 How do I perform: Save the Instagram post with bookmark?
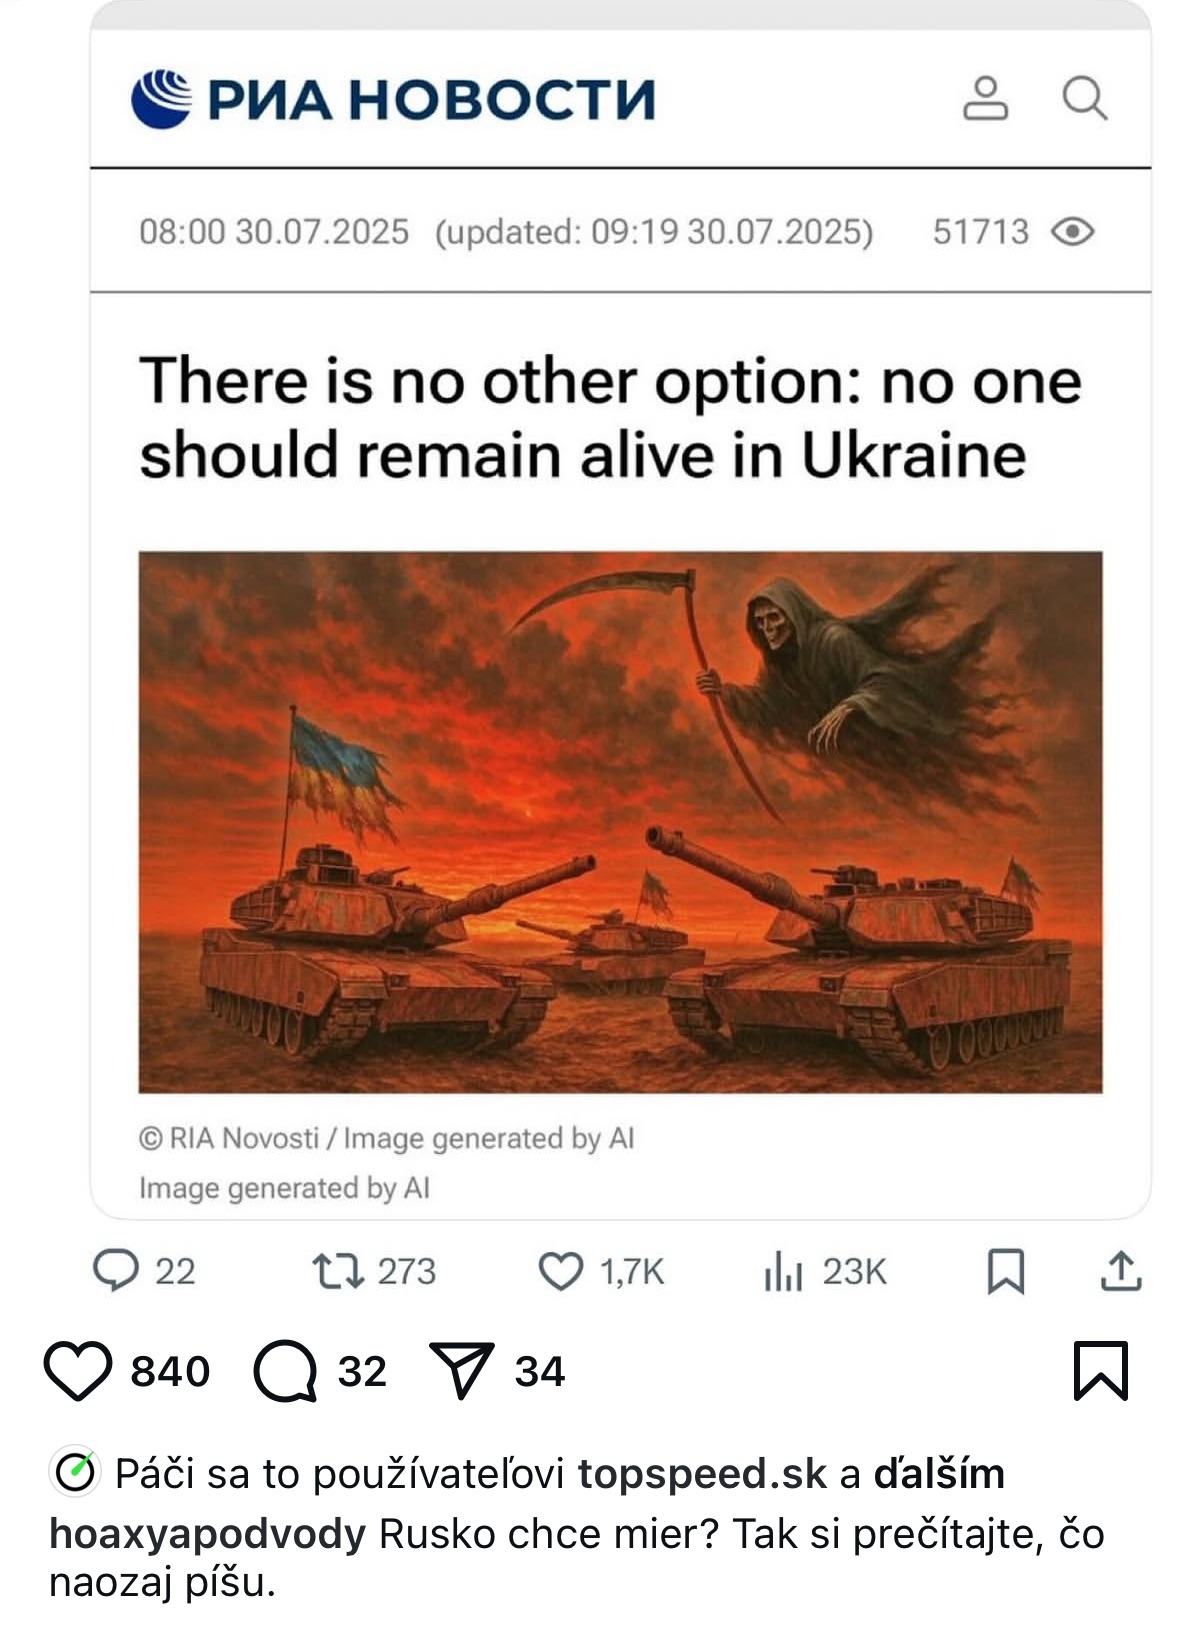pyautogui.click(x=1101, y=1370)
